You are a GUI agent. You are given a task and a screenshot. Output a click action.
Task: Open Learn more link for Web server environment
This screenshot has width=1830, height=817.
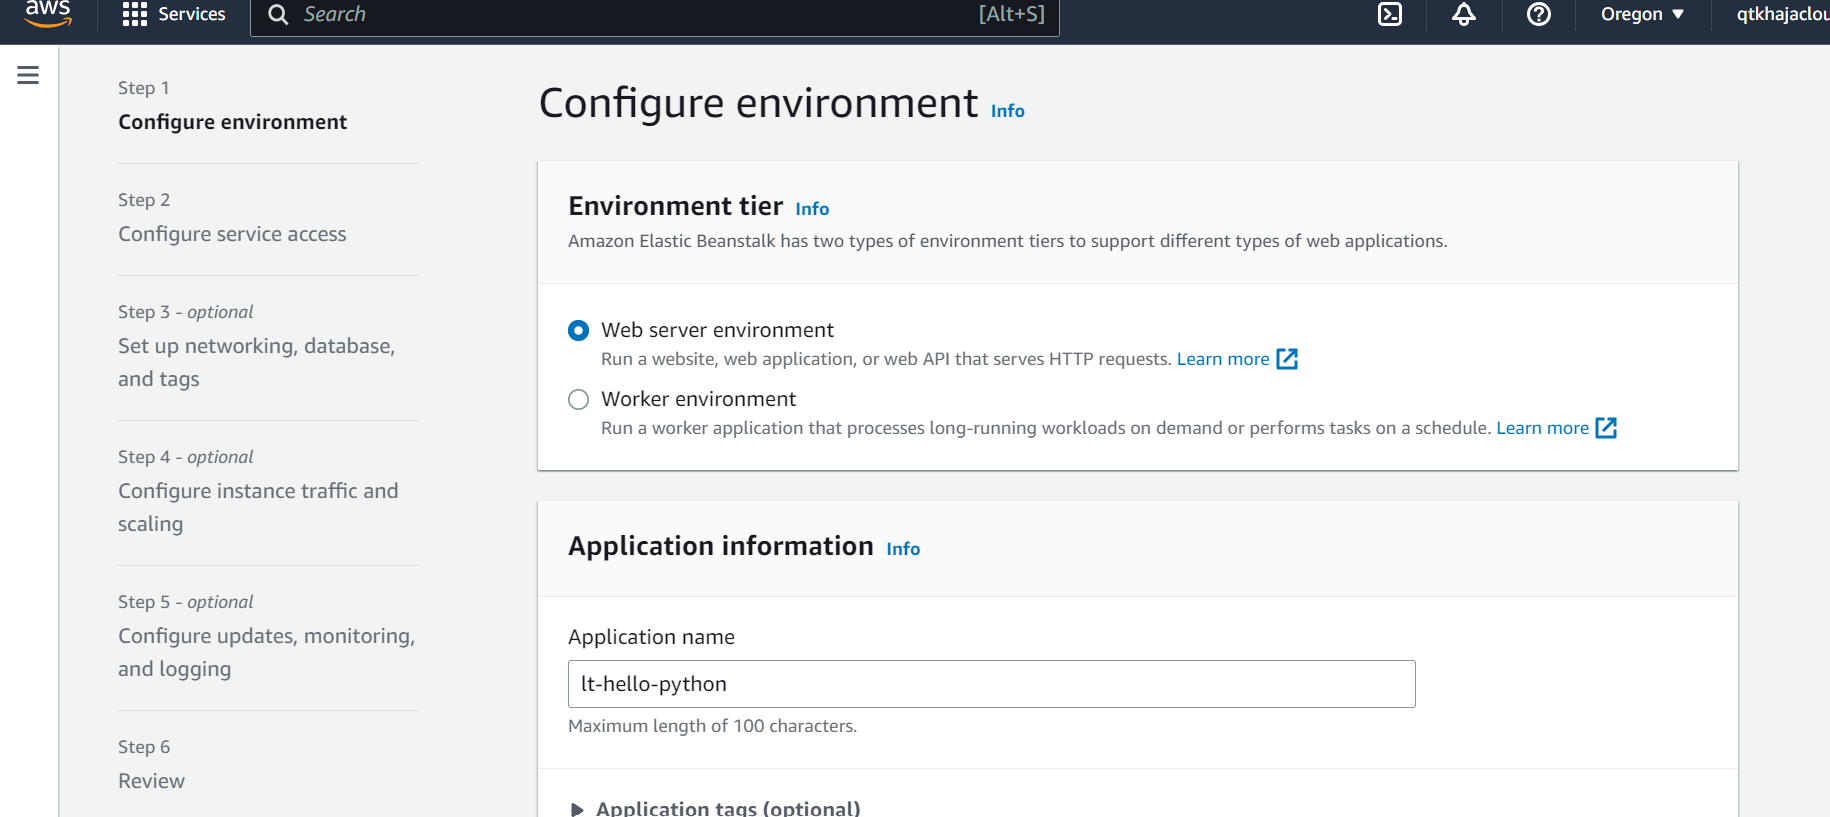1223,359
